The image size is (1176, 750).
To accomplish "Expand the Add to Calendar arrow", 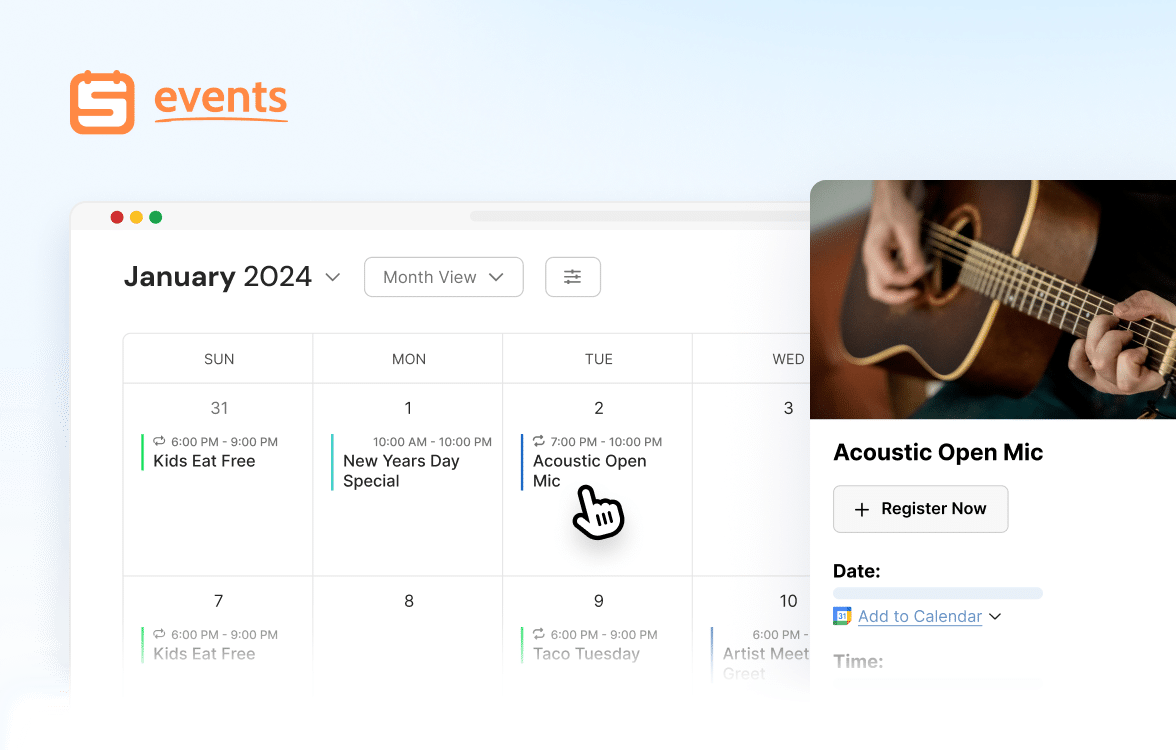I will click(x=995, y=616).
